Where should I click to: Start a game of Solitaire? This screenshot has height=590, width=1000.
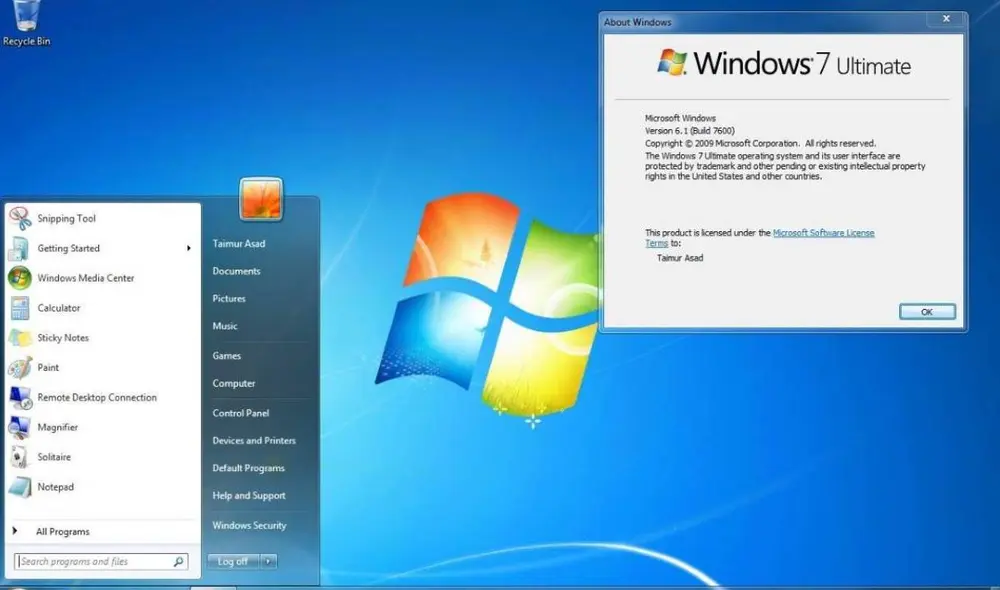[56, 457]
